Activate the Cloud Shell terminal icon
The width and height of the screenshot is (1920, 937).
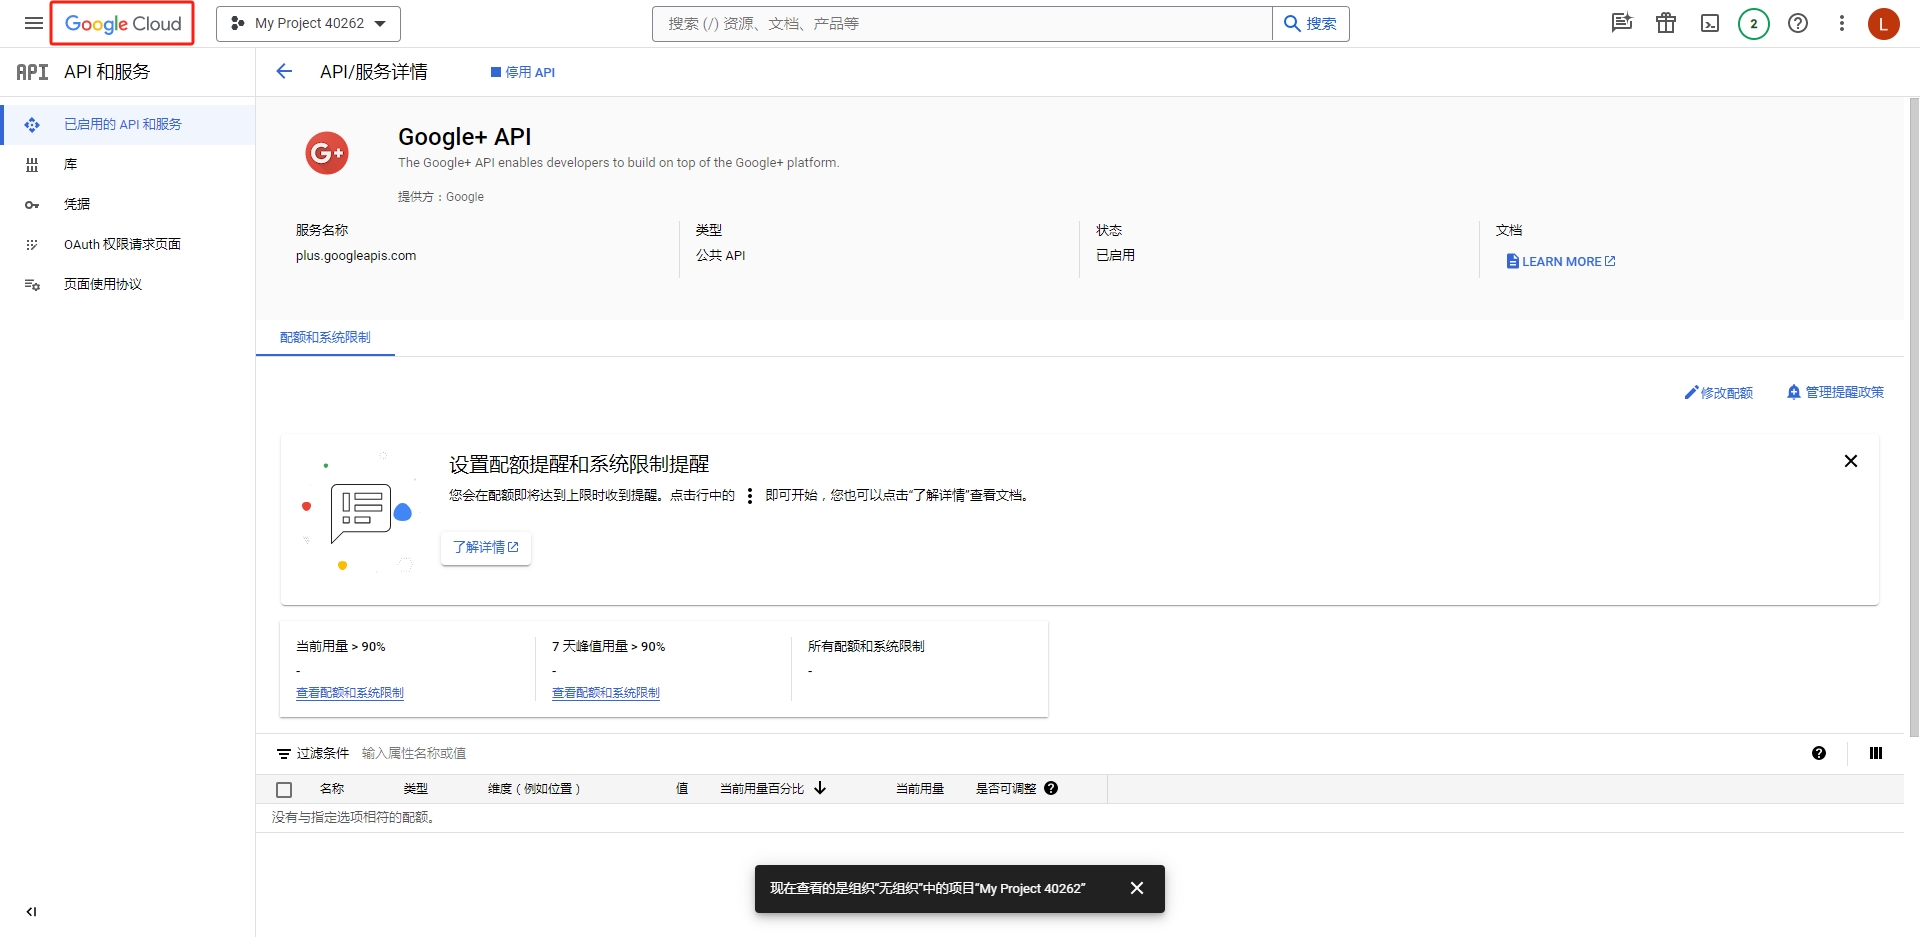1710,23
